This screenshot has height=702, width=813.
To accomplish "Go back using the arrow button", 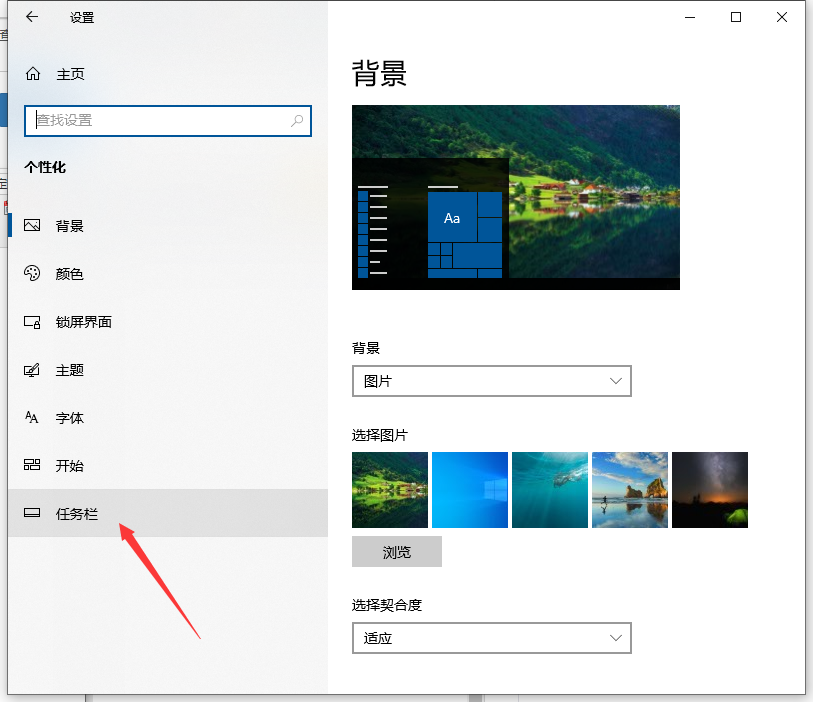I will pyautogui.click(x=29, y=17).
